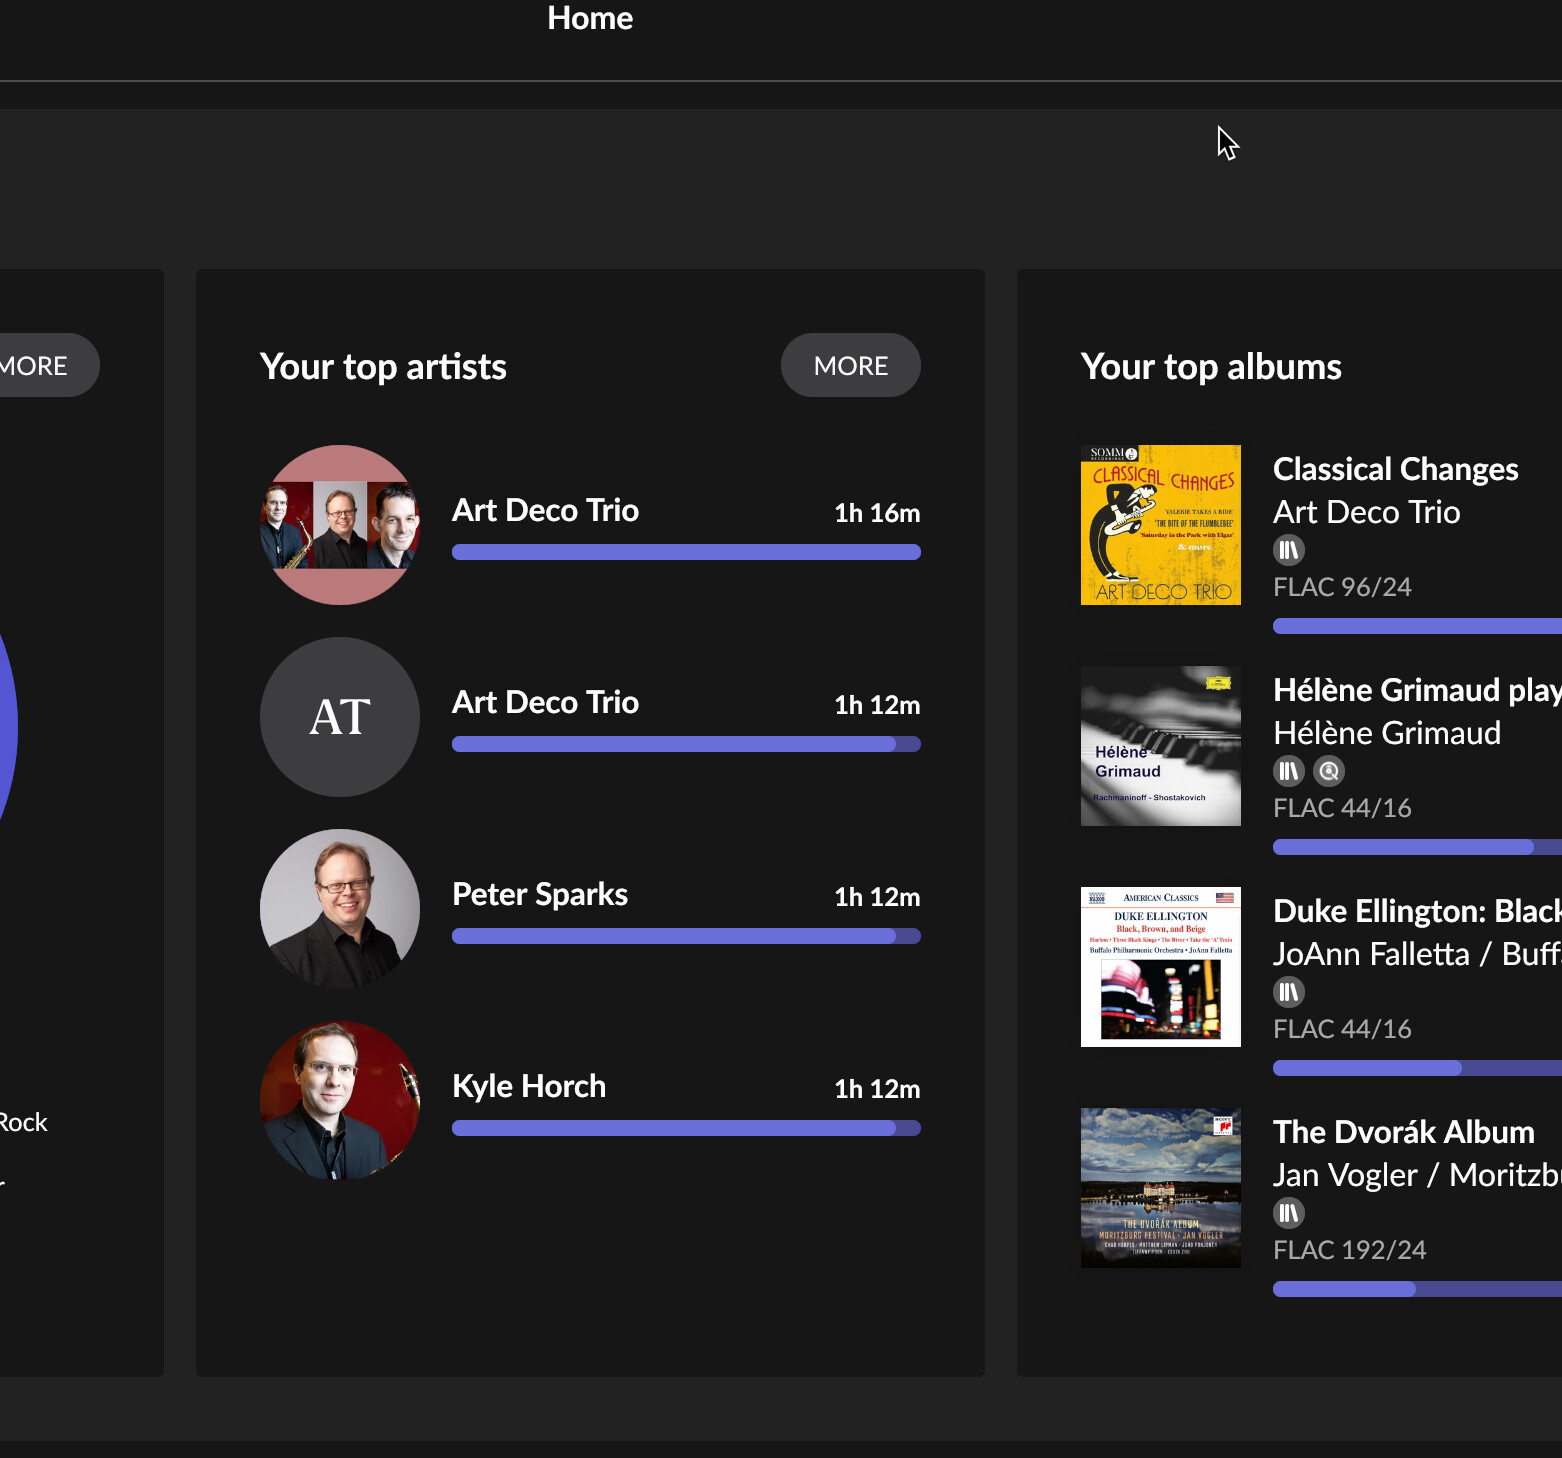Open Kyle Horch's round portrait
1562x1458 pixels.
340,1101
